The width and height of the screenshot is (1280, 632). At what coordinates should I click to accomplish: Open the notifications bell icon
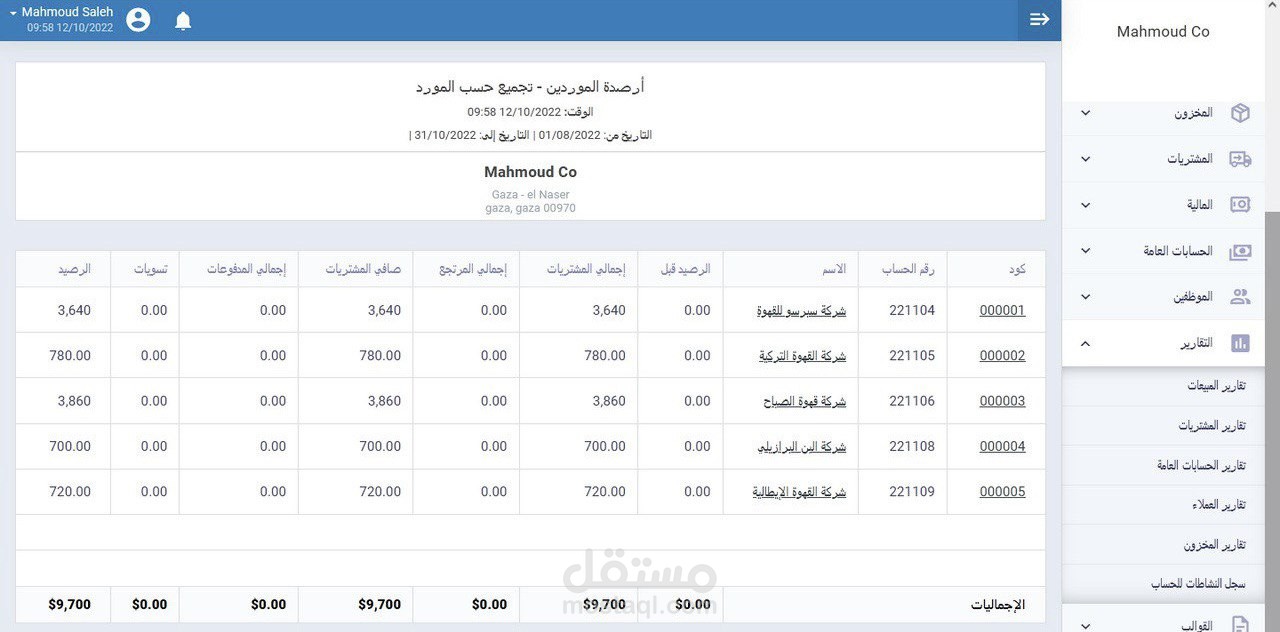183,19
